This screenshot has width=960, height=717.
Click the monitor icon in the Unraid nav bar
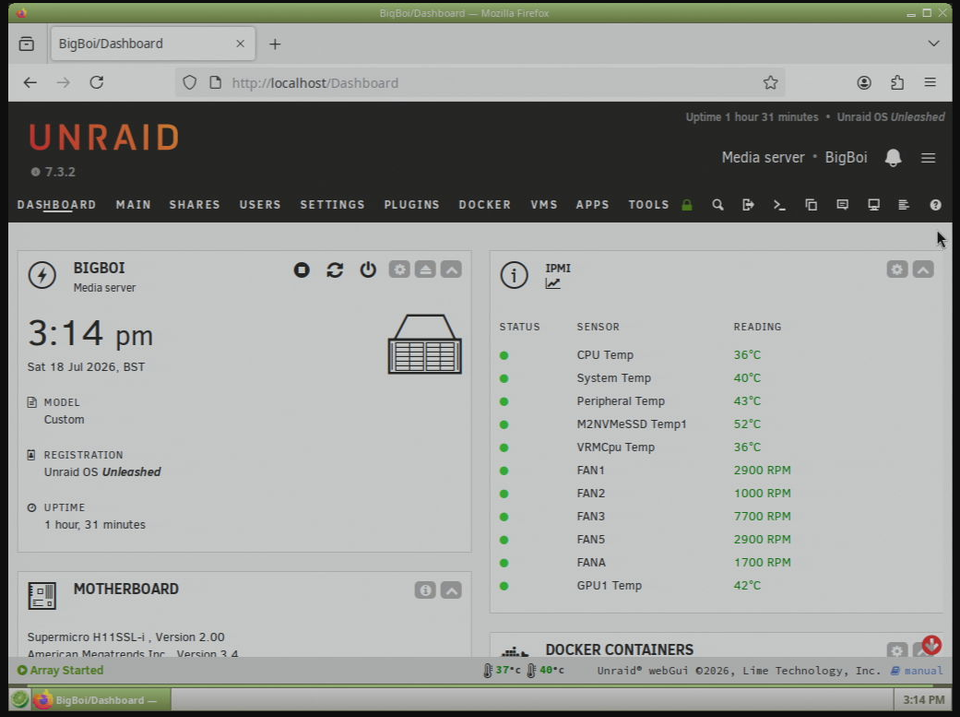click(874, 205)
